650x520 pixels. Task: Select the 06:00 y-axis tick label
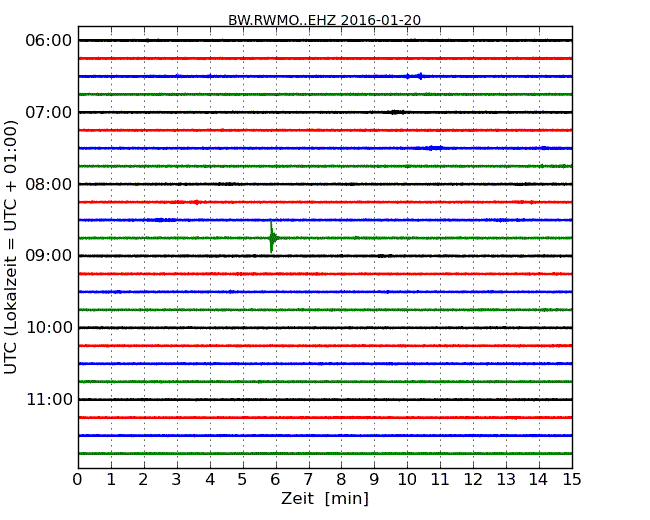coord(49,41)
